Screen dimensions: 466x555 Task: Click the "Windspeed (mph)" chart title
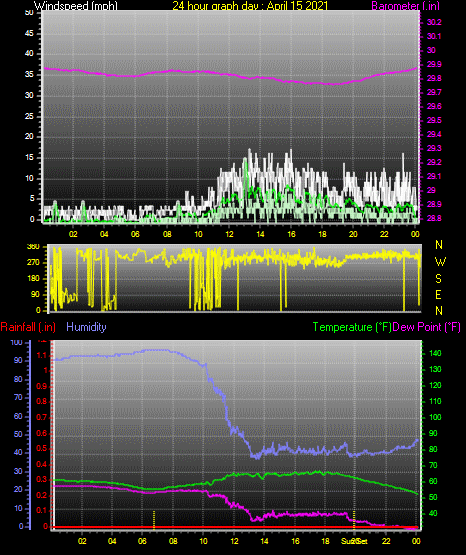(76, 6)
